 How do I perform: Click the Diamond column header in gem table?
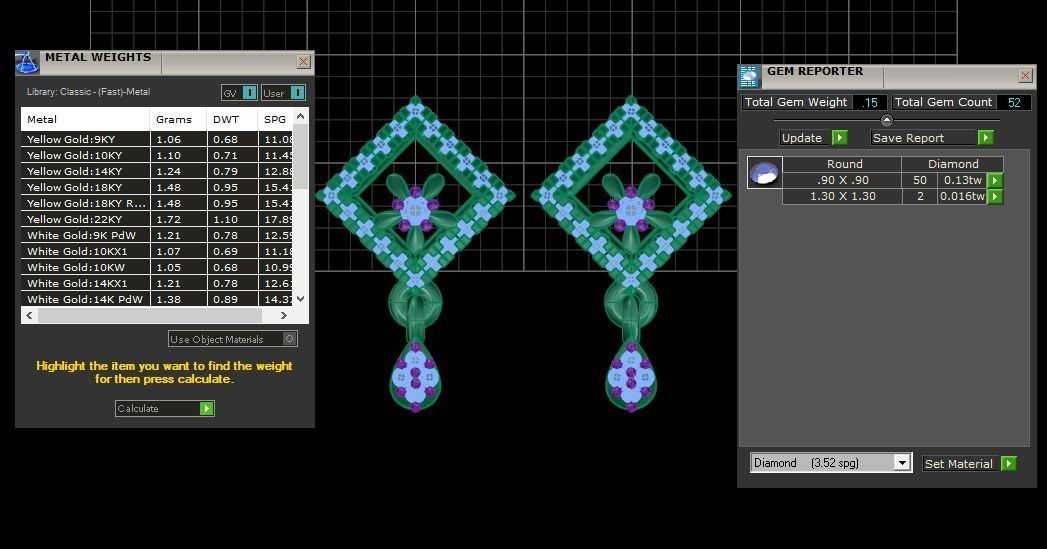click(x=953, y=164)
